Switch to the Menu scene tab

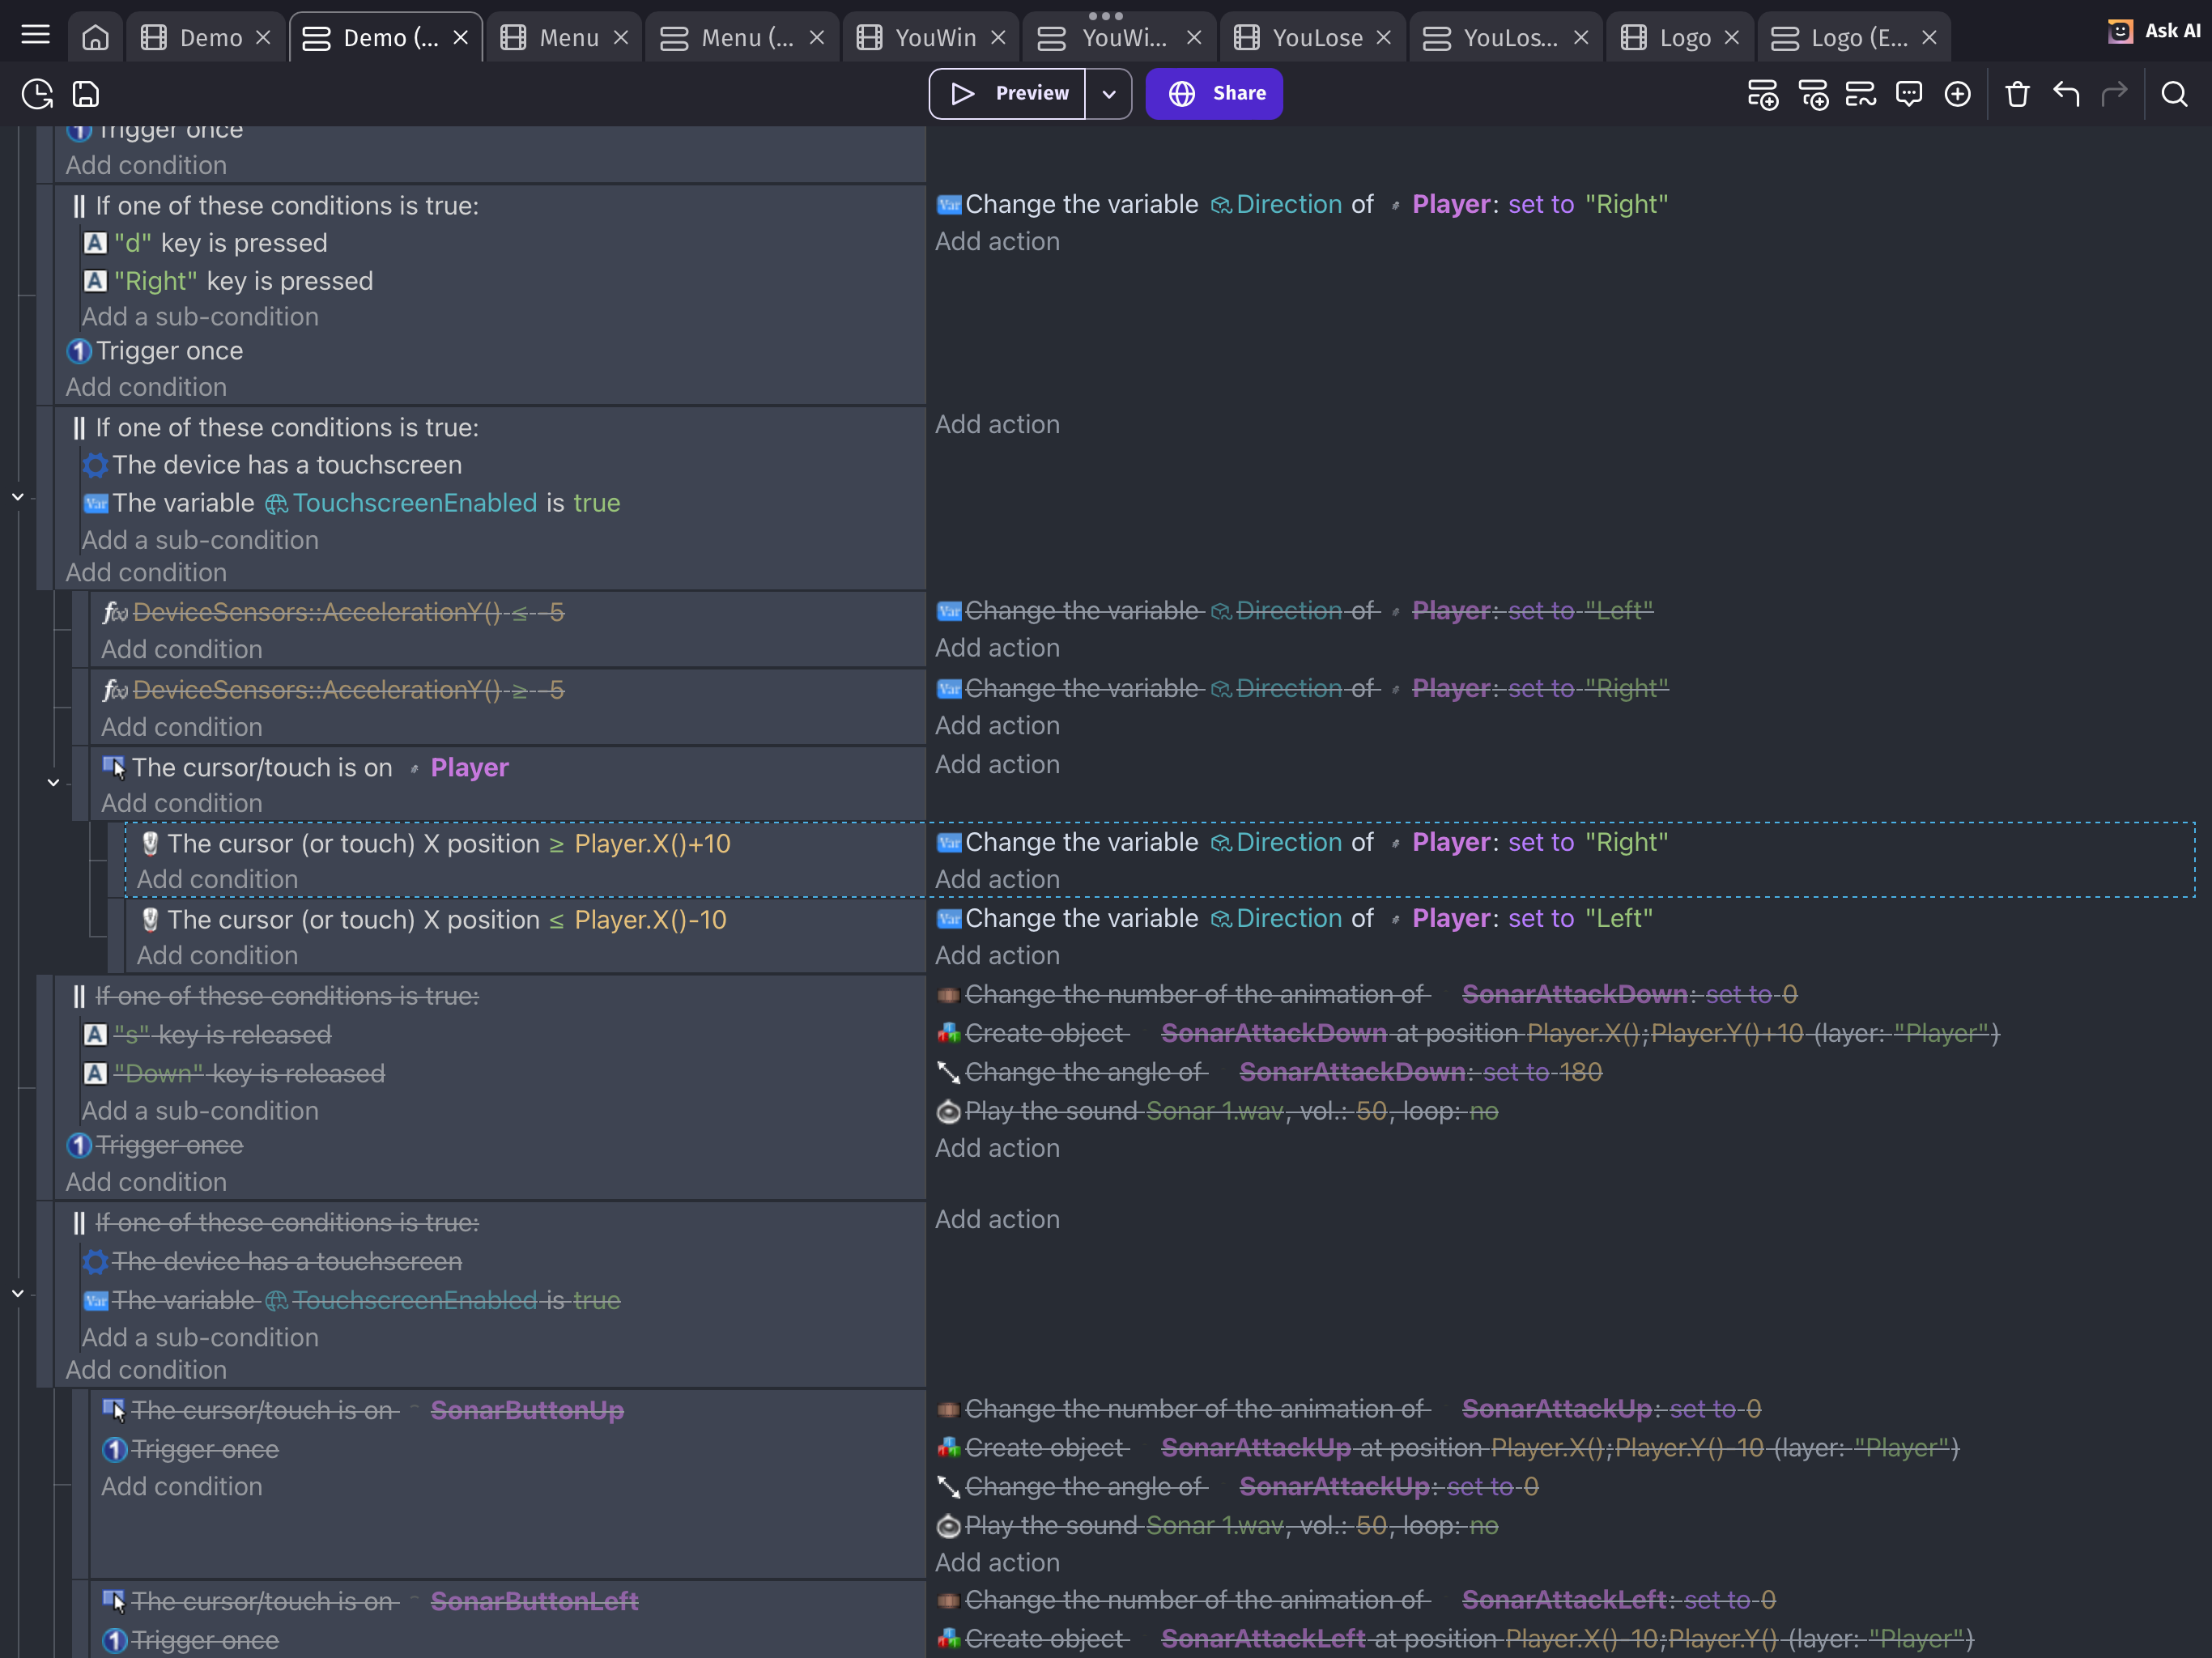pos(564,38)
